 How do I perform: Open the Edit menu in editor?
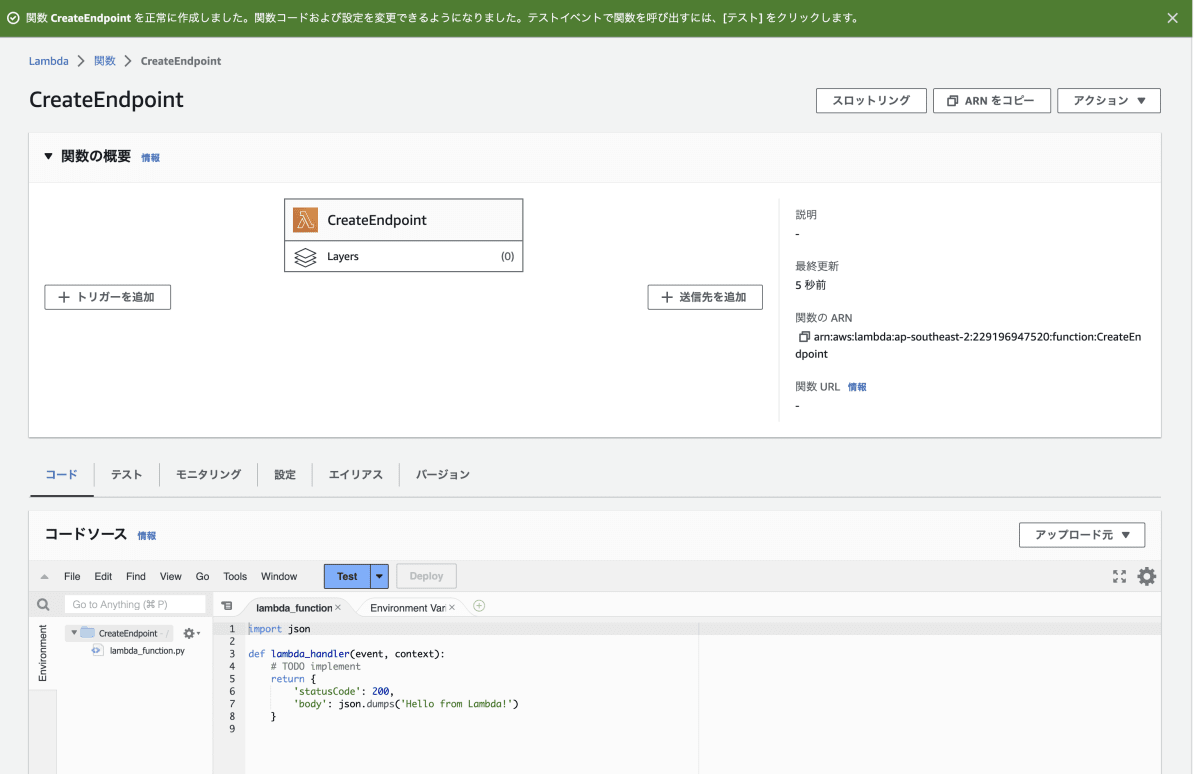103,577
